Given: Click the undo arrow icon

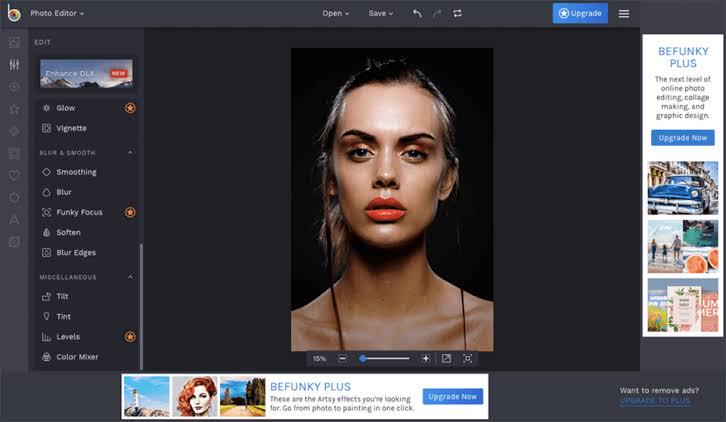Looking at the screenshot, I should tap(417, 13).
